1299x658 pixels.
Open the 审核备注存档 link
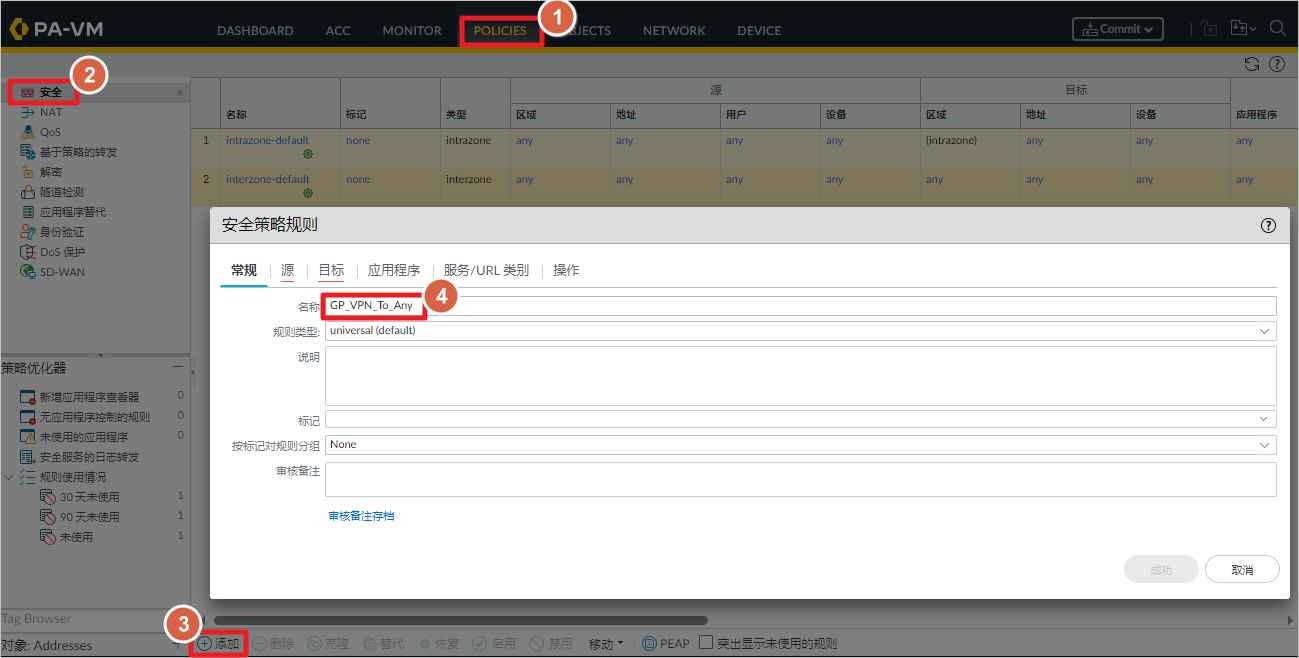pos(361,516)
